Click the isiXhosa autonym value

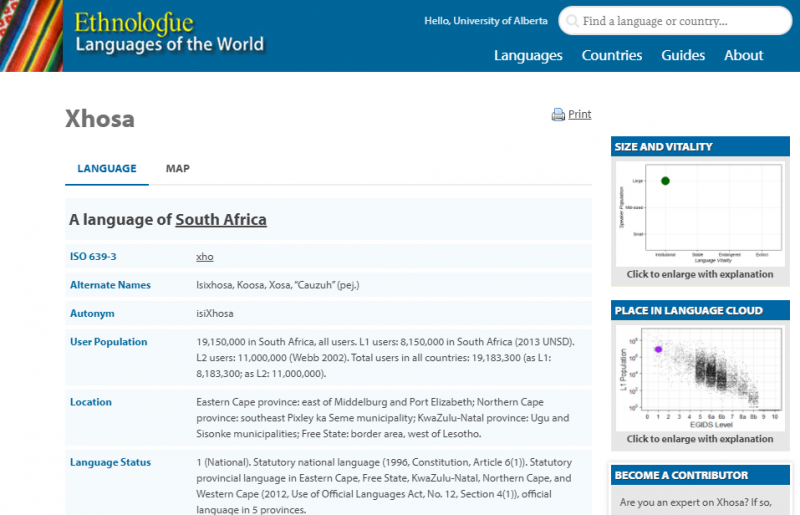(215, 313)
